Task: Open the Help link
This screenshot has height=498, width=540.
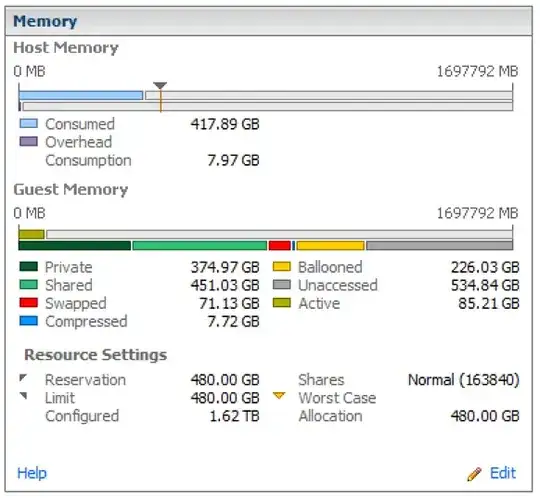Action: (x=32, y=473)
